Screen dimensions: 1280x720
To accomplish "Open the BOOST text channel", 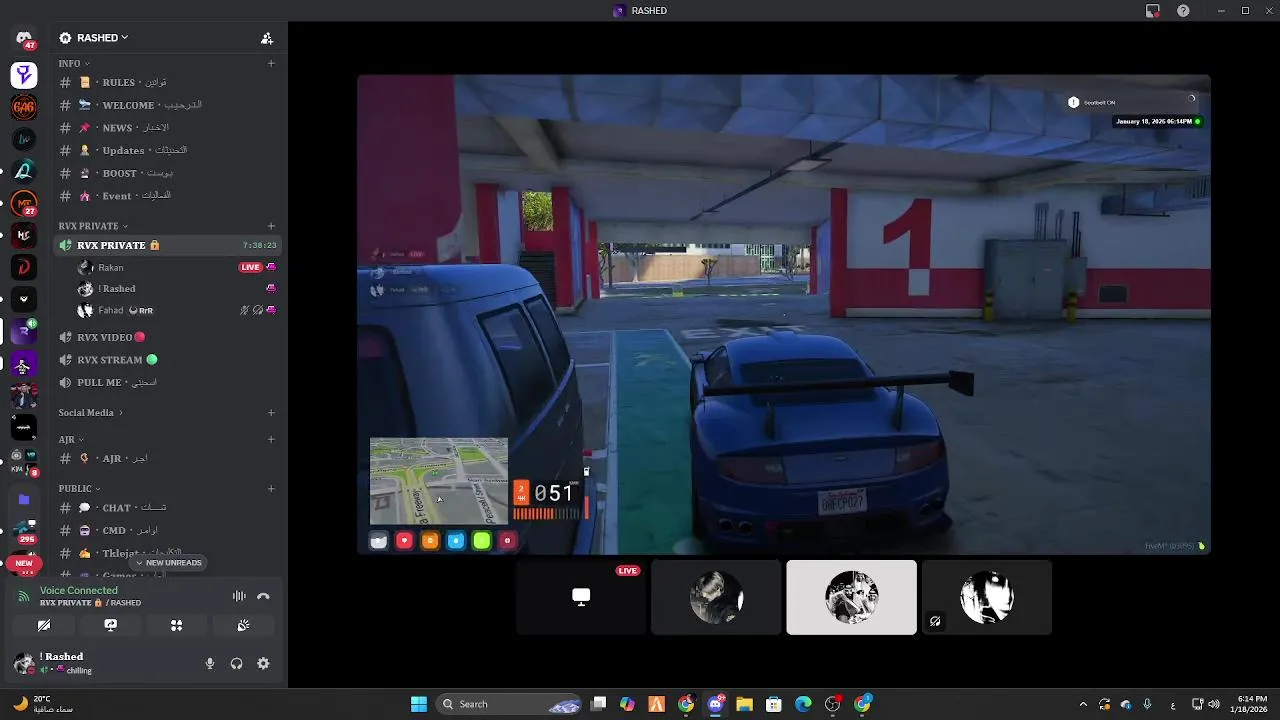I will coord(167,173).
